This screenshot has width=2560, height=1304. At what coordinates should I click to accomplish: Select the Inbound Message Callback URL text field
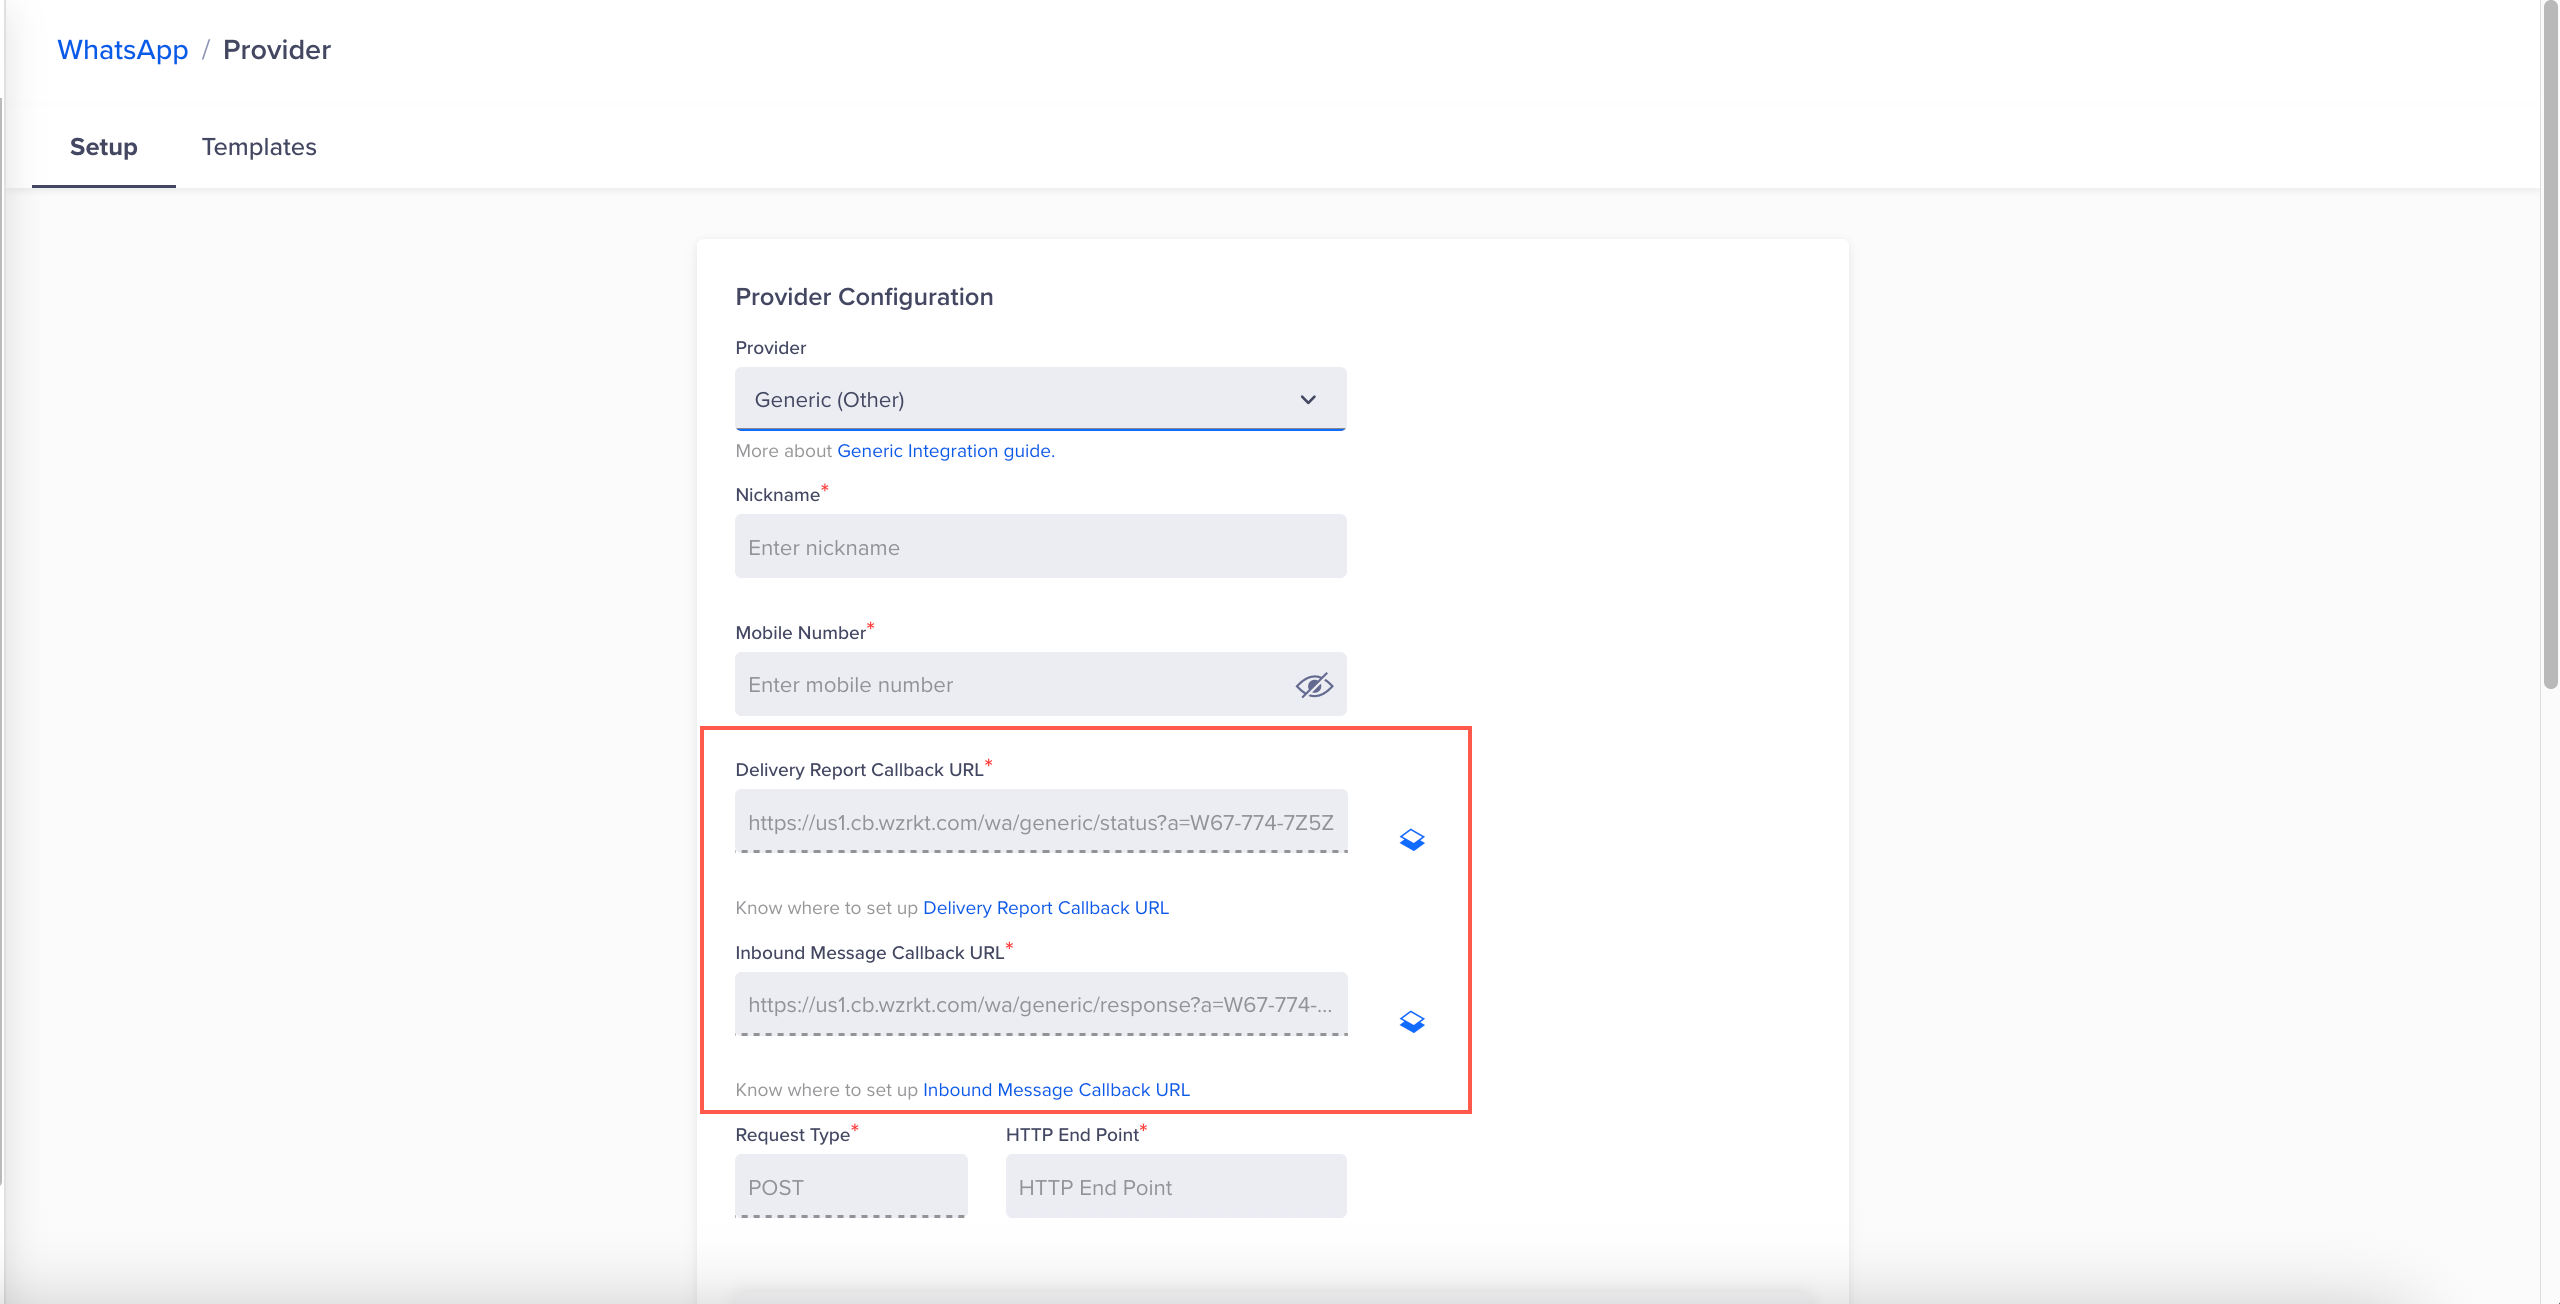1040,1004
